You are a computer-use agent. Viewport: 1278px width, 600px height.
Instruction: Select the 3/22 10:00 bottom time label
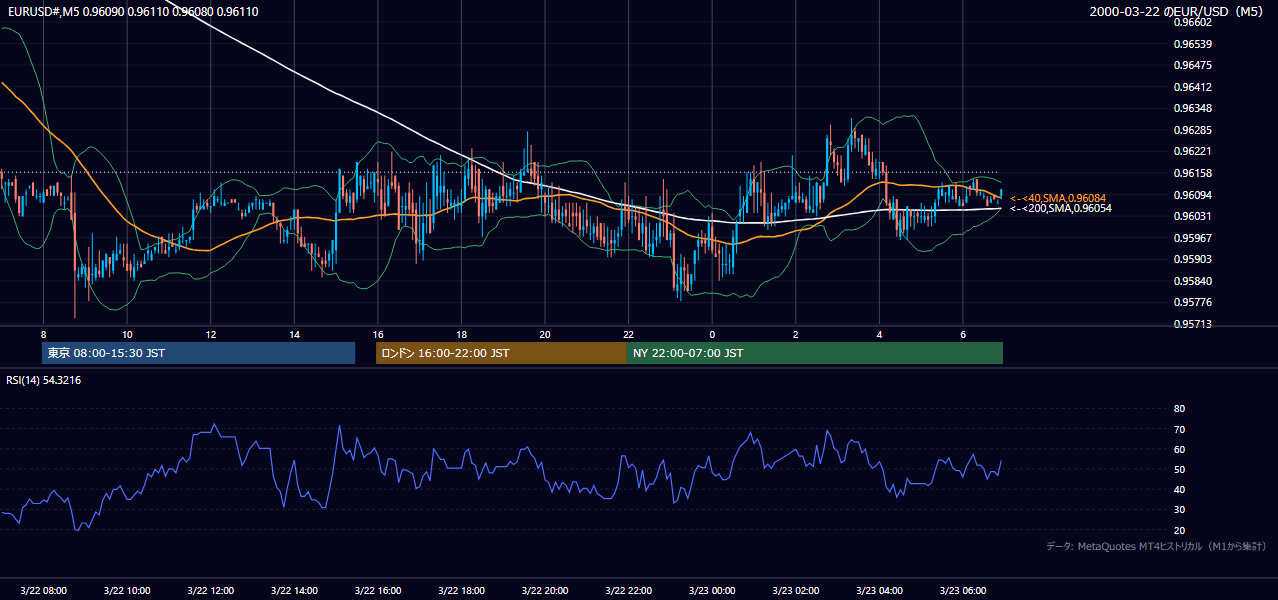(126, 591)
